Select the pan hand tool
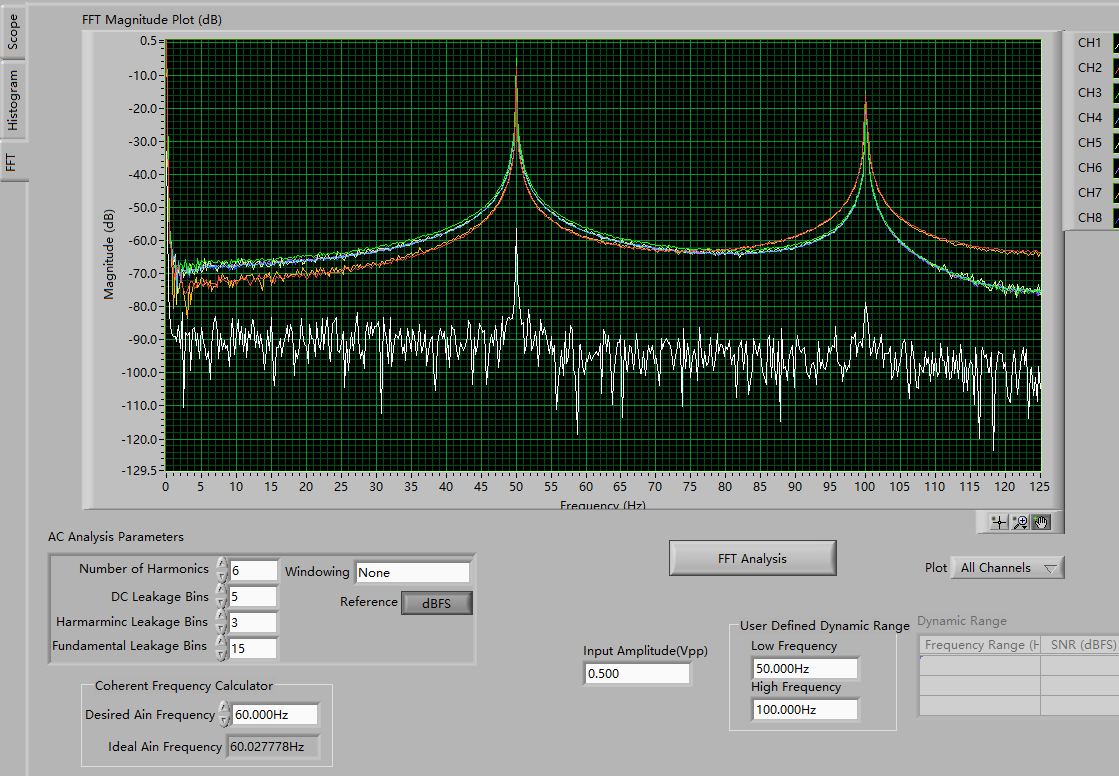The width and height of the screenshot is (1119, 776). click(1041, 522)
